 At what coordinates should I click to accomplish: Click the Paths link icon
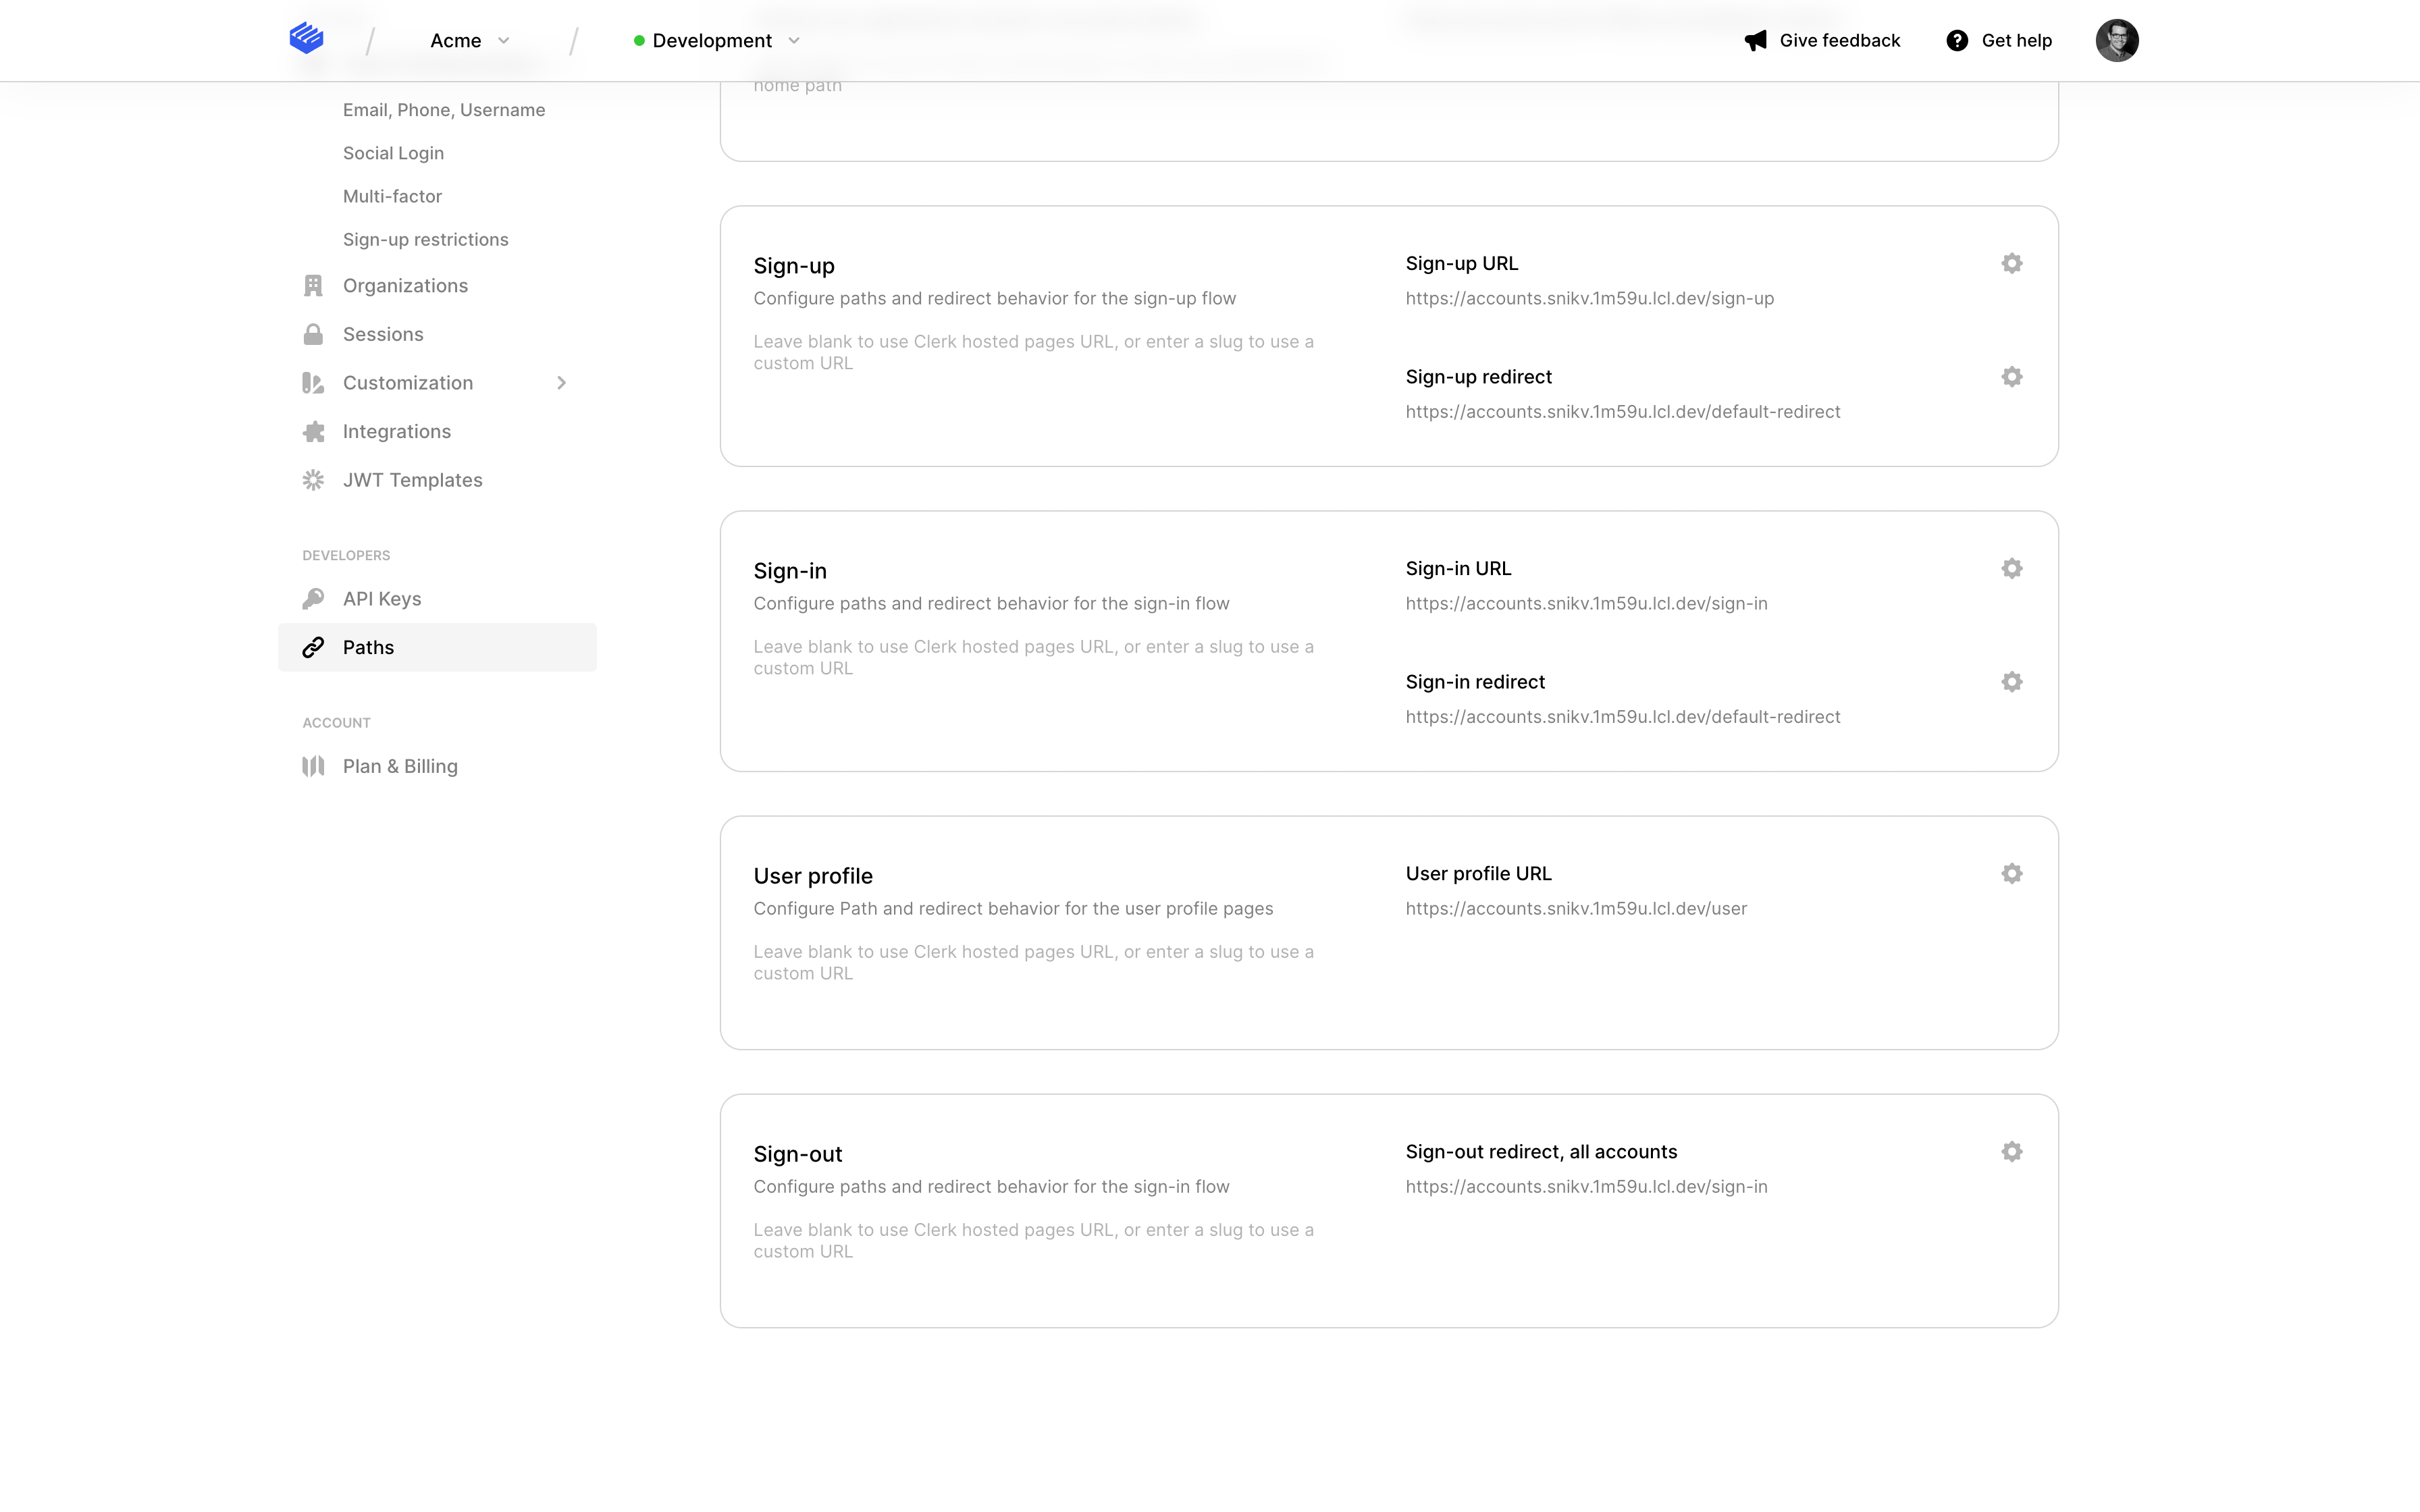[x=313, y=647]
